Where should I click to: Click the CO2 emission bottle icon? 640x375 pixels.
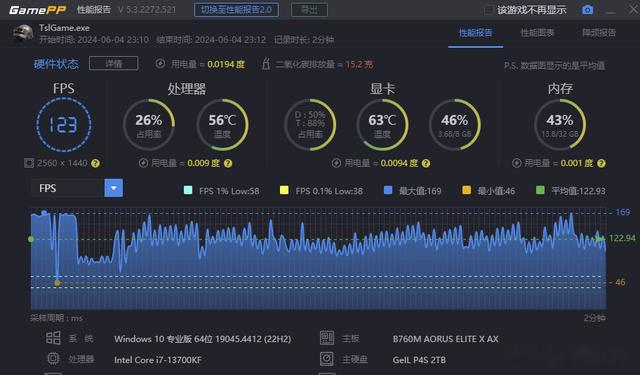pos(266,64)
